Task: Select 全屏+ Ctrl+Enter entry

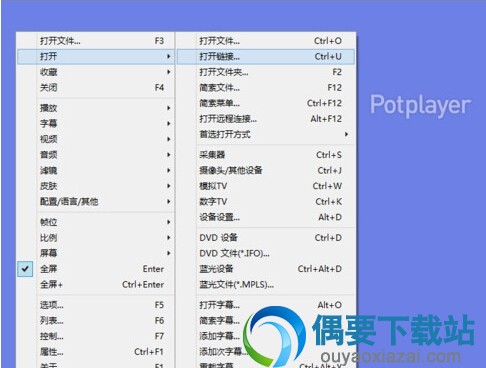Action: [x=95, y=285]
